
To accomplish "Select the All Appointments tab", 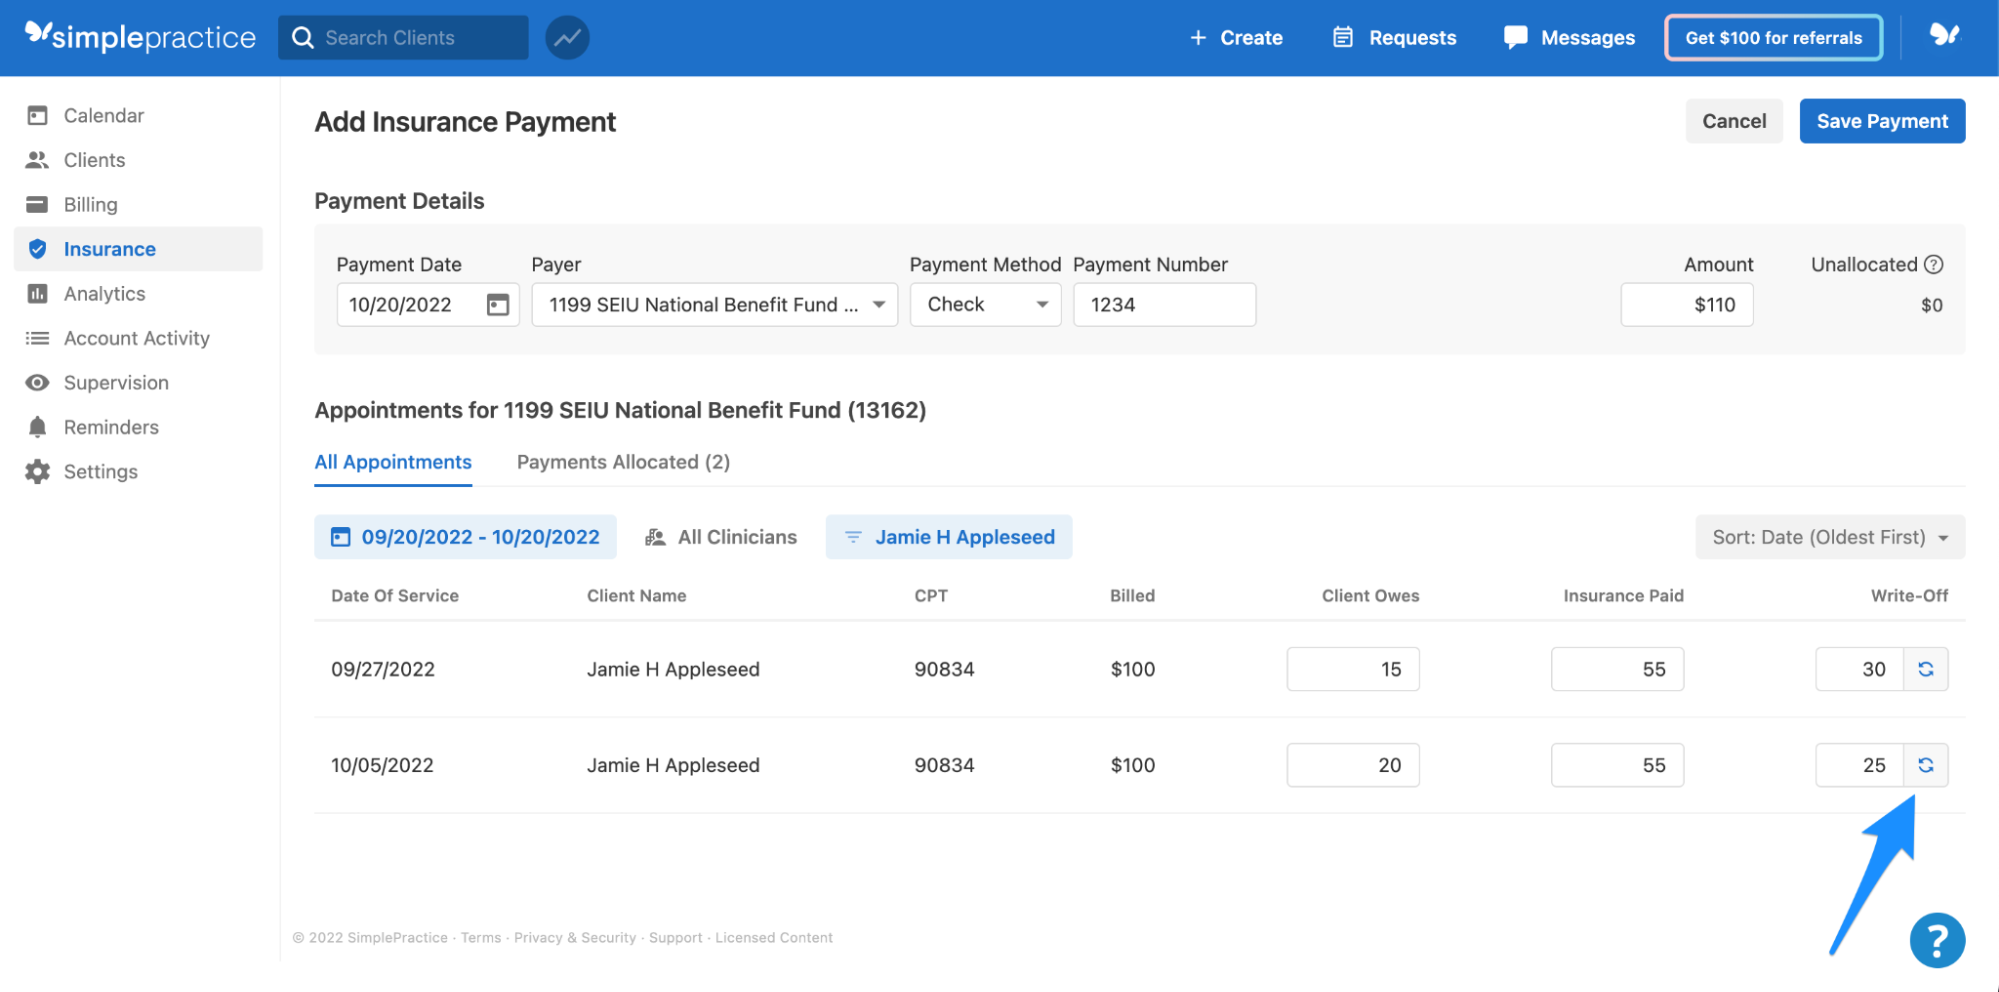I will 393,462.
